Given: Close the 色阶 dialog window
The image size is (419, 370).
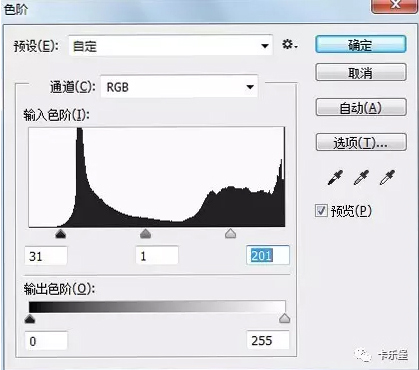Looking at the screenshot, I should coord(395,5).
